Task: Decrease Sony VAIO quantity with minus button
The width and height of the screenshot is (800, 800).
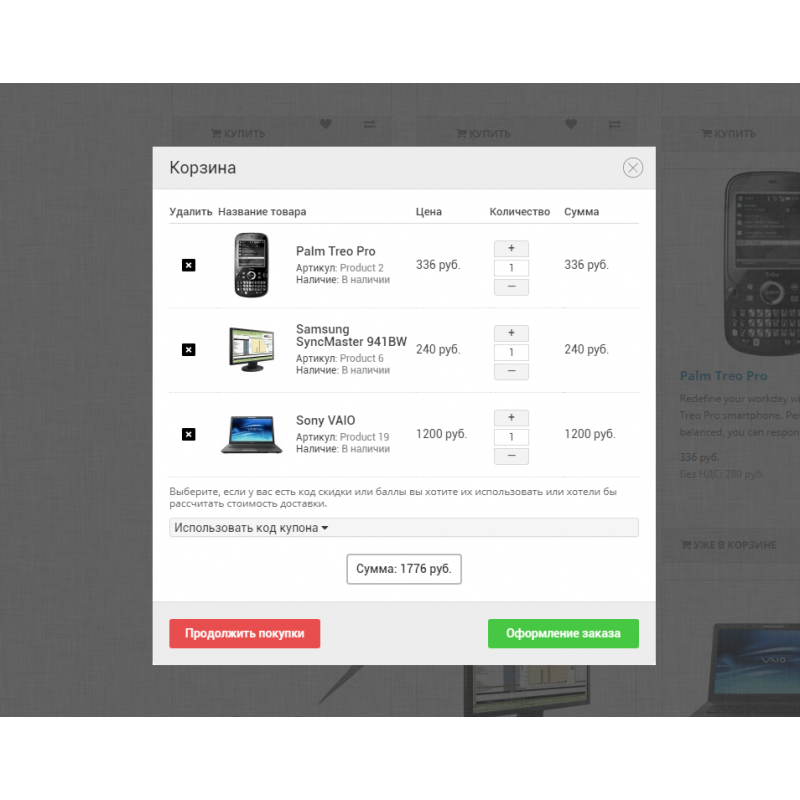Action: (x=511, y=456)
